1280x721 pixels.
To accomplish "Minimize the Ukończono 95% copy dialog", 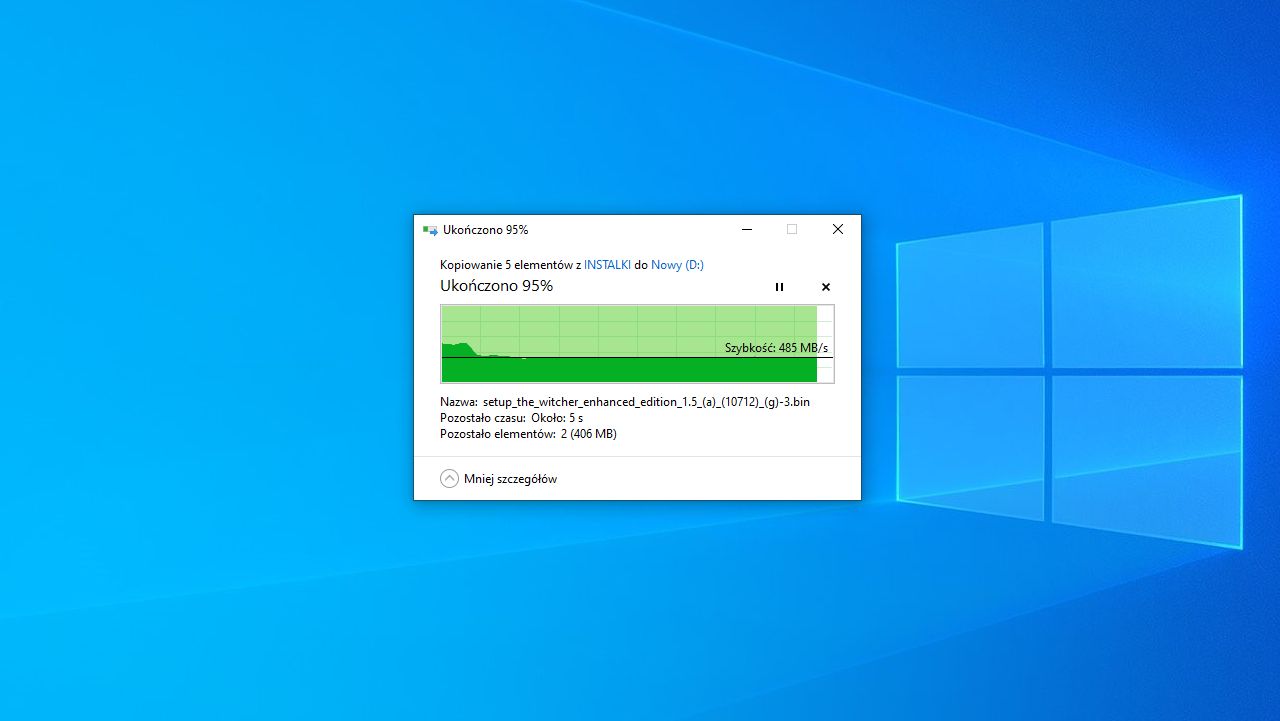I will (x=747, y=229).
